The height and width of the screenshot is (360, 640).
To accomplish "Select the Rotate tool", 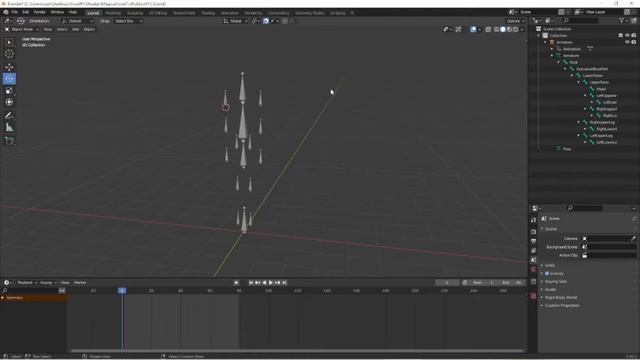I will [9, 78].
